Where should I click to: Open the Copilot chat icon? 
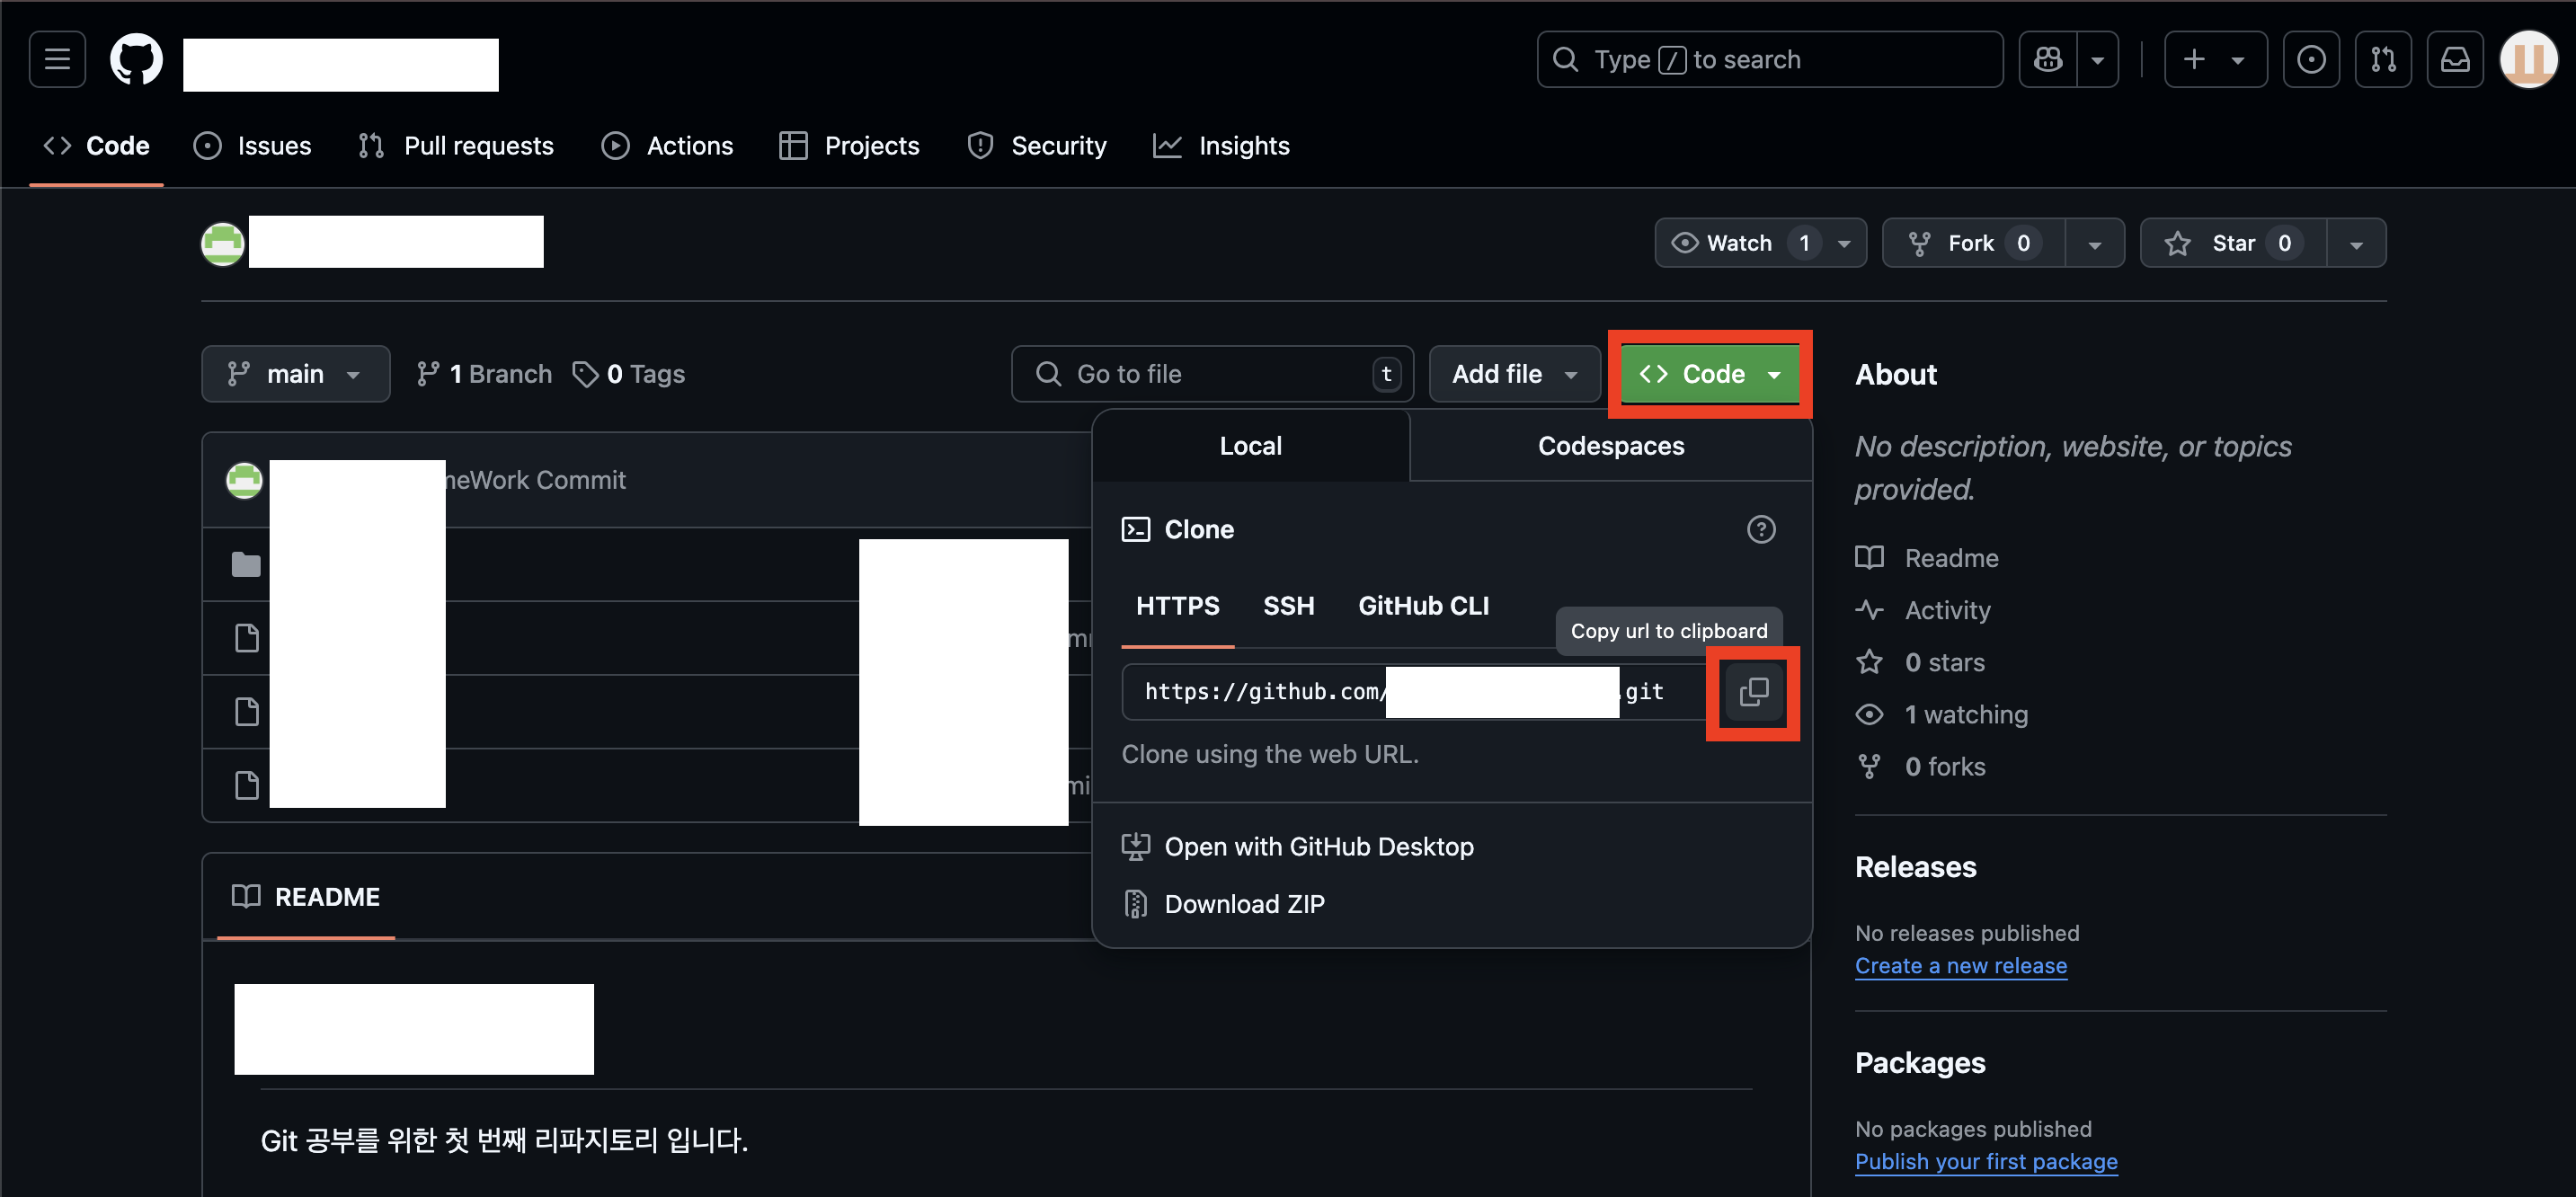point(2047,60)
